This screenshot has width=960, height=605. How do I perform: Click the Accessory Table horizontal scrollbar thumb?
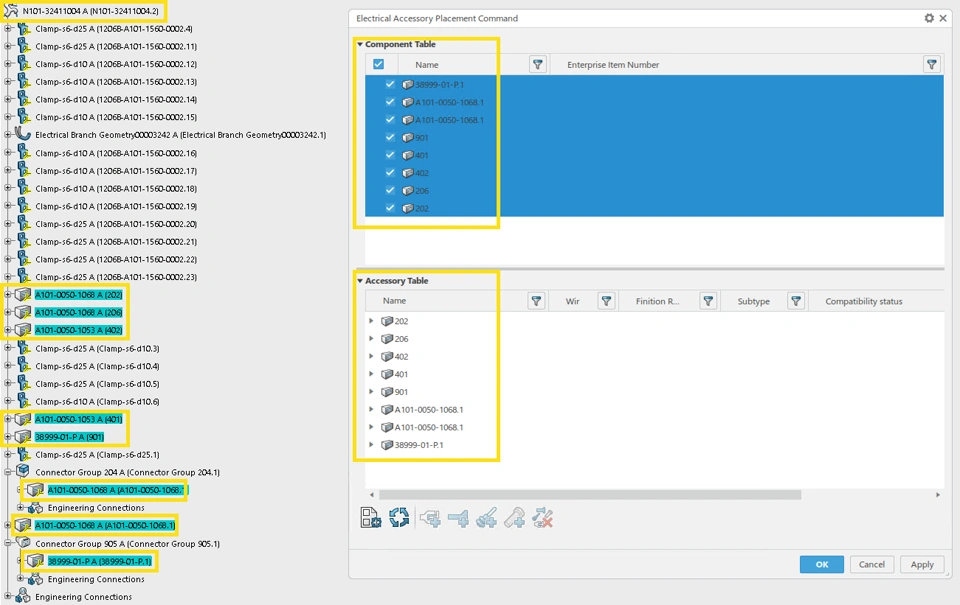coord(590,495)
